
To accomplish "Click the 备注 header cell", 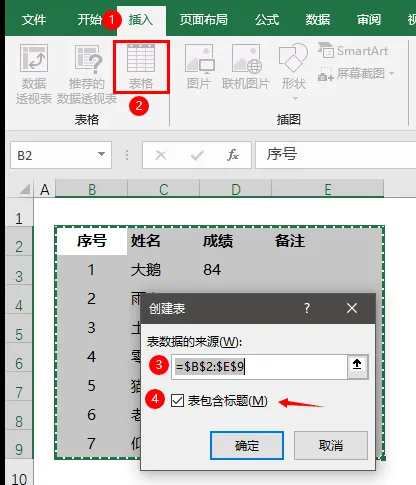I will pos(328,241).
